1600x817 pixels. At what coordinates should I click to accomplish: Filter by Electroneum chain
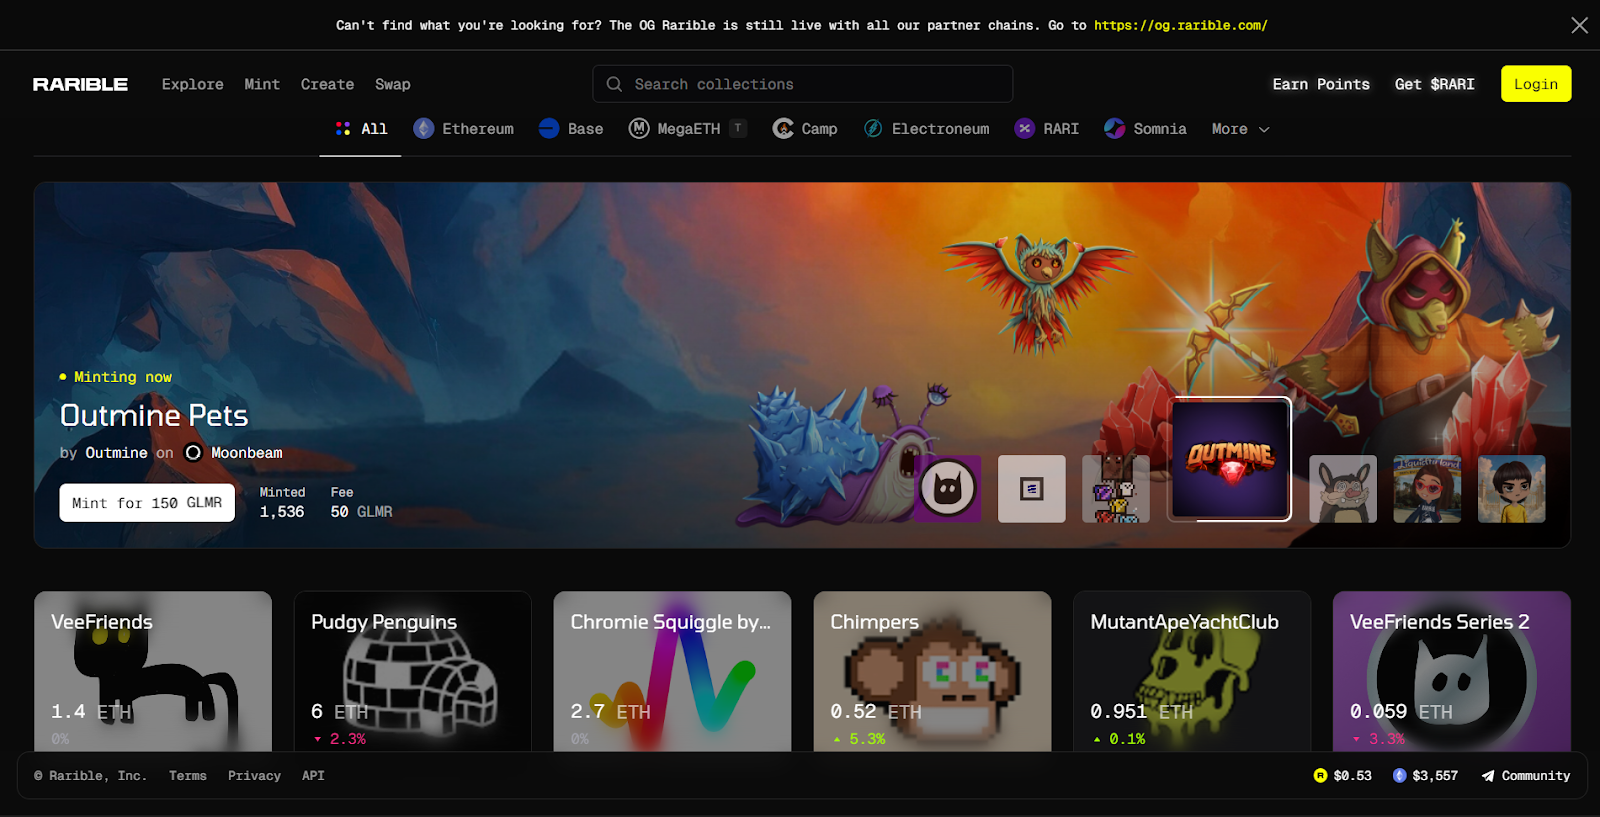(927, 129)
